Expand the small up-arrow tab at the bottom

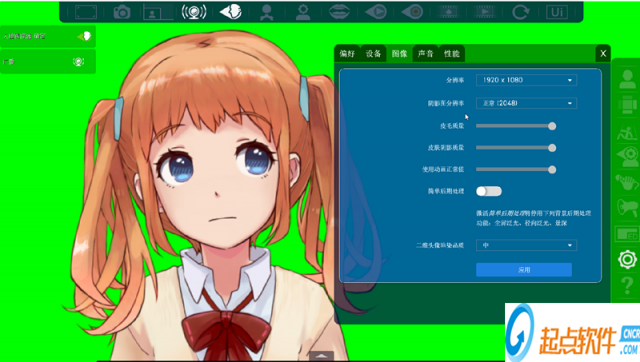[321, 356]
